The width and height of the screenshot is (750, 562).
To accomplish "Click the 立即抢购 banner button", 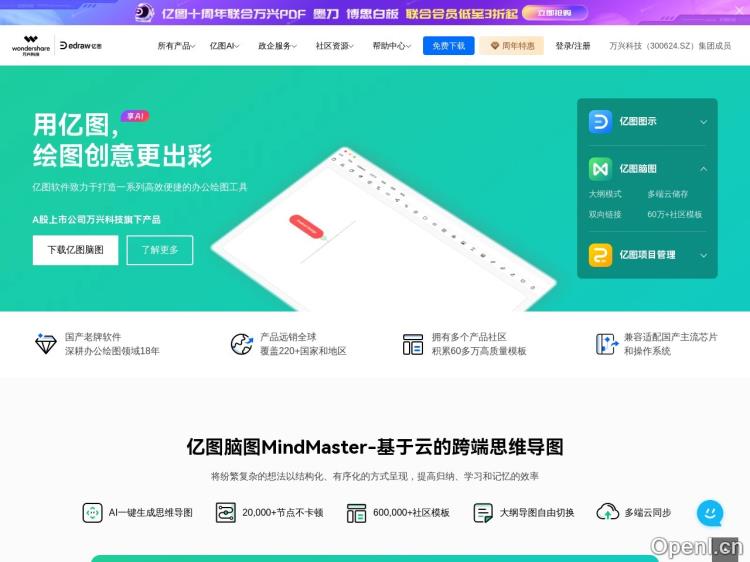I will pyautogui.click(x=555, y=13).
